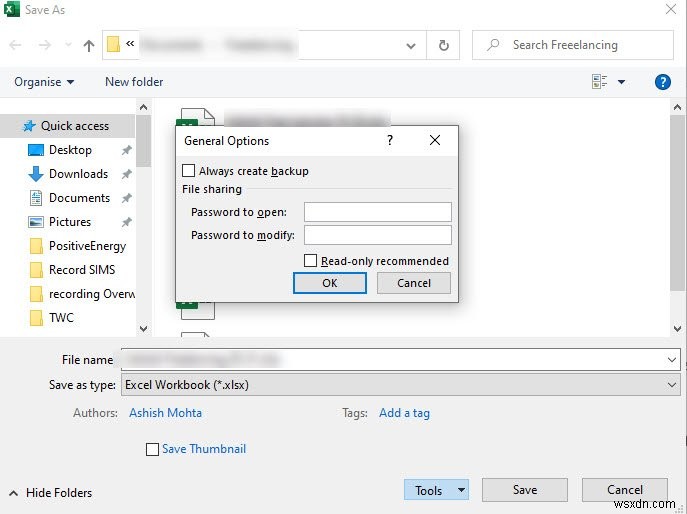Unpin Downloads using its pin icon
Image resolution: width=687 pixels, height=514 pixels.
tap(127, 174)
